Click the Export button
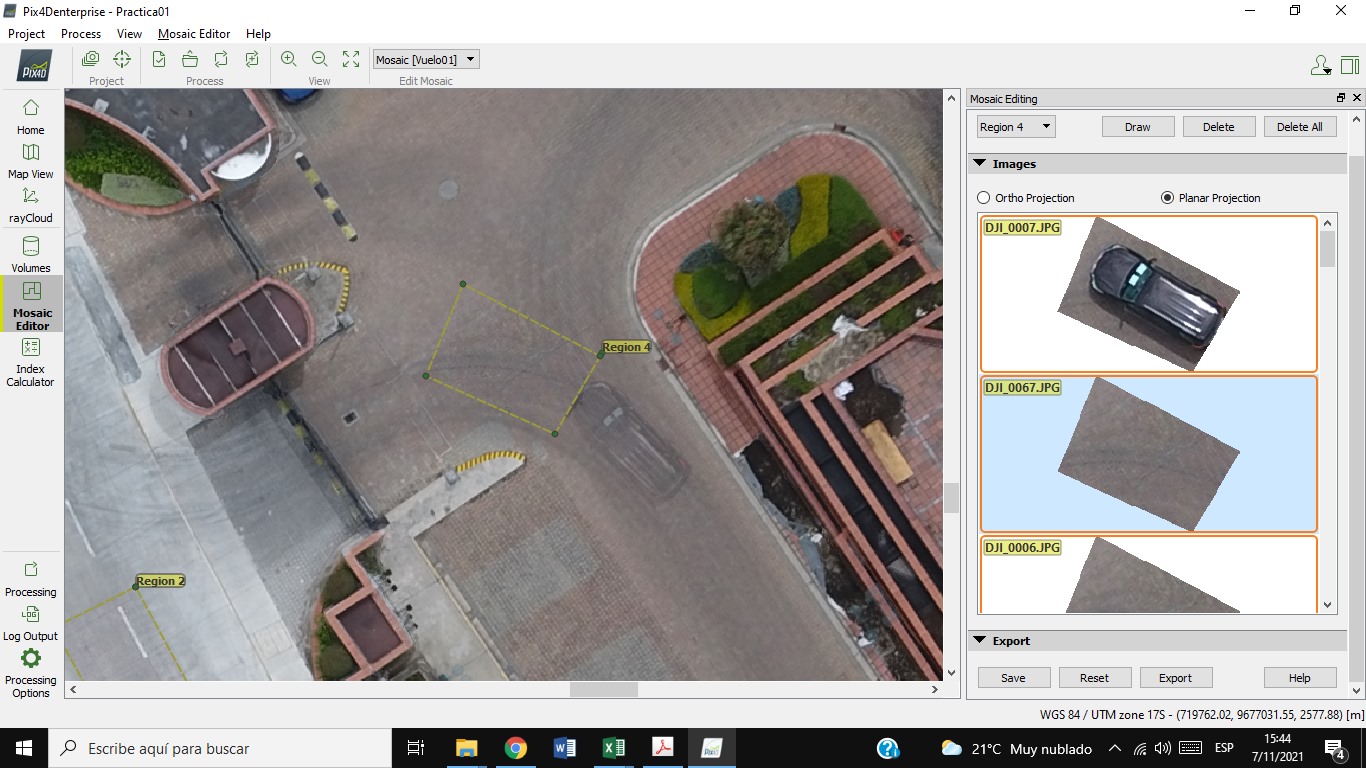1366x768 pixels. (x=1175, y=678)
